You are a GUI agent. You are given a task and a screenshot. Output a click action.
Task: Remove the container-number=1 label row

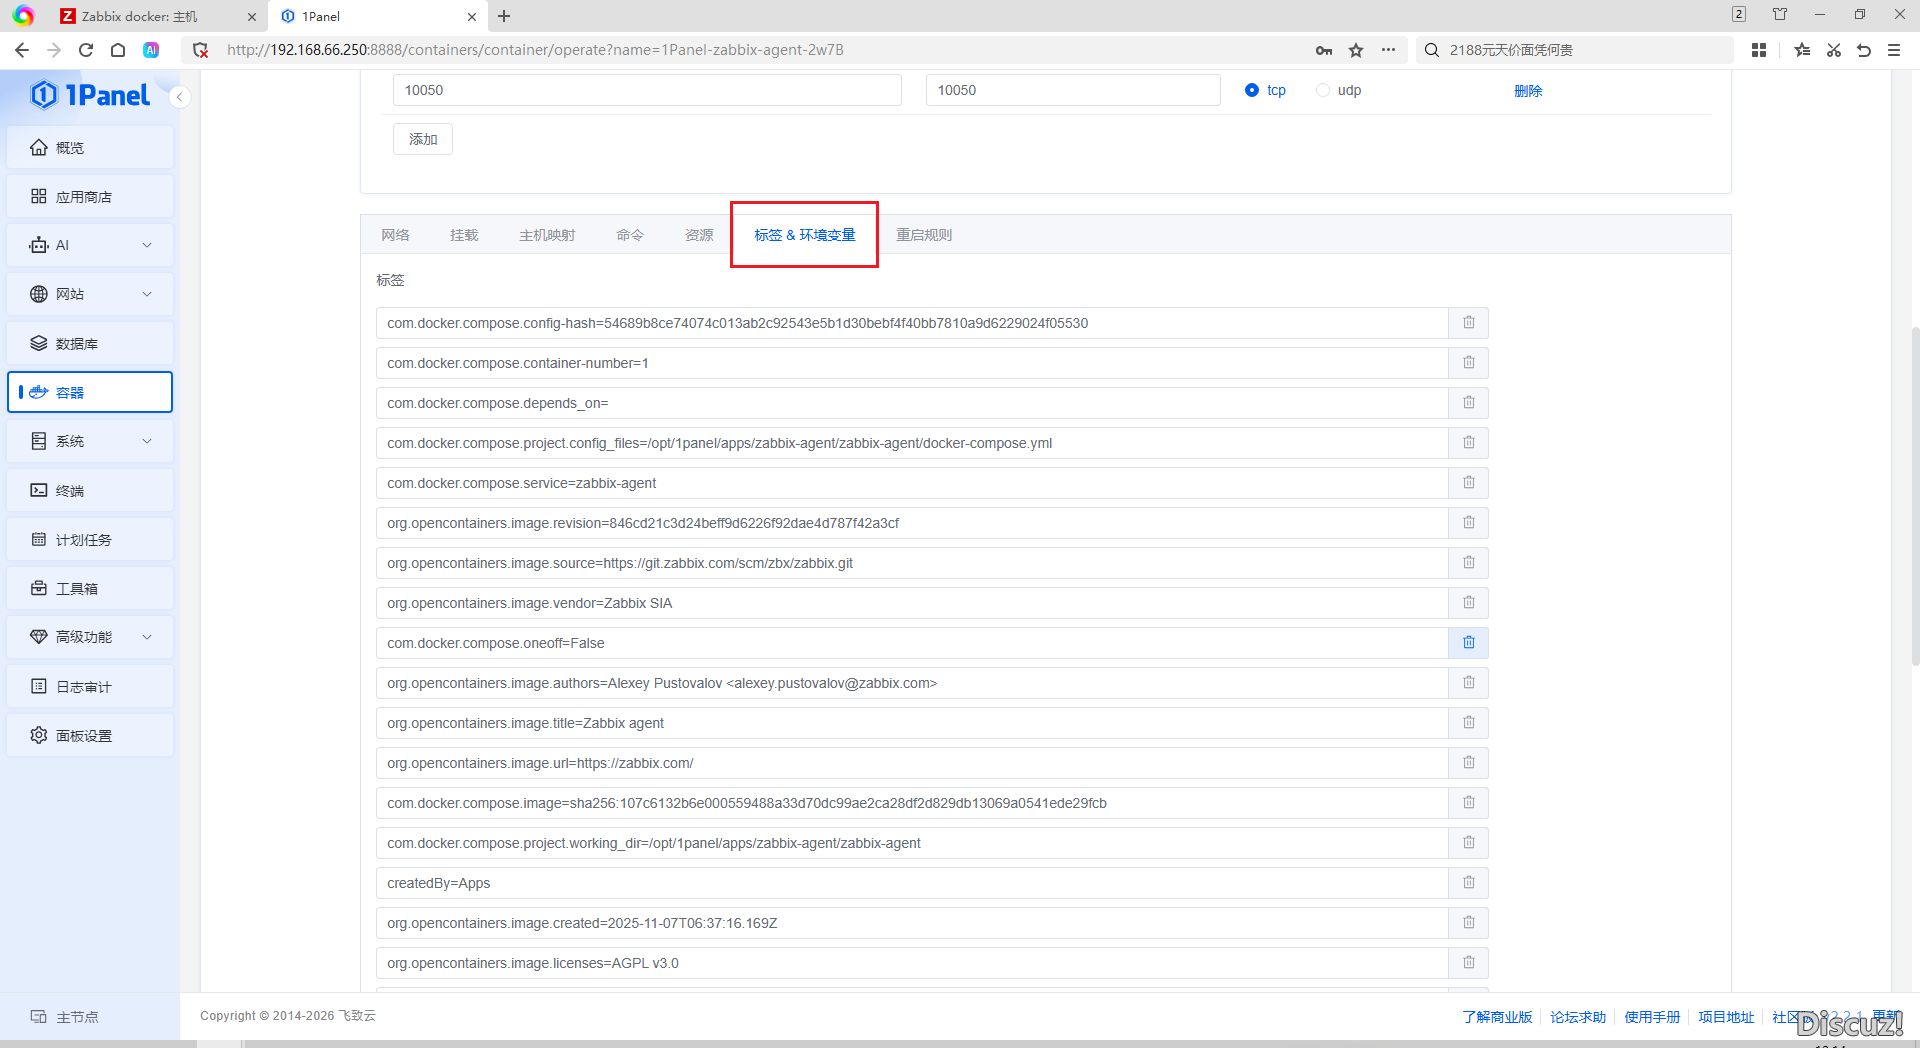(1468, 363)
